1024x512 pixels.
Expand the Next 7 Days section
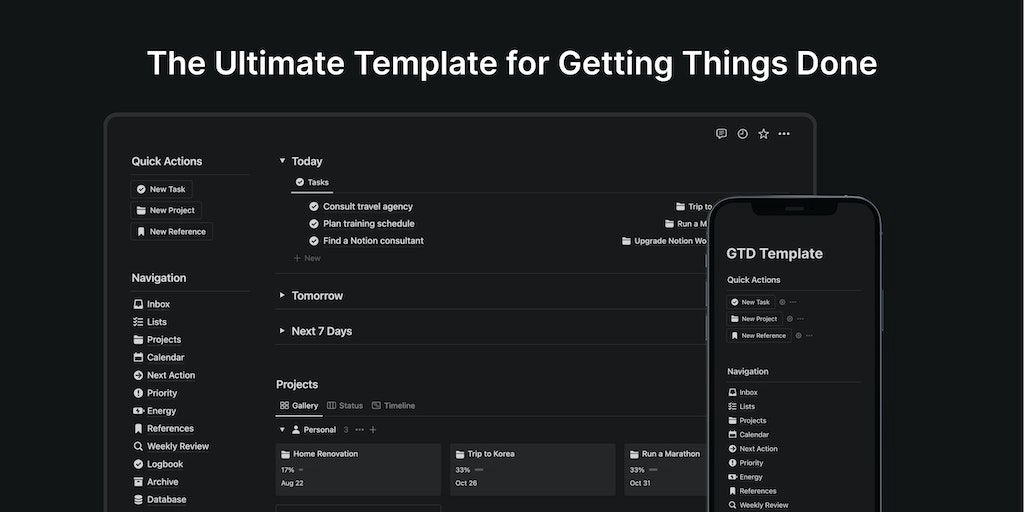coord(282,330)
